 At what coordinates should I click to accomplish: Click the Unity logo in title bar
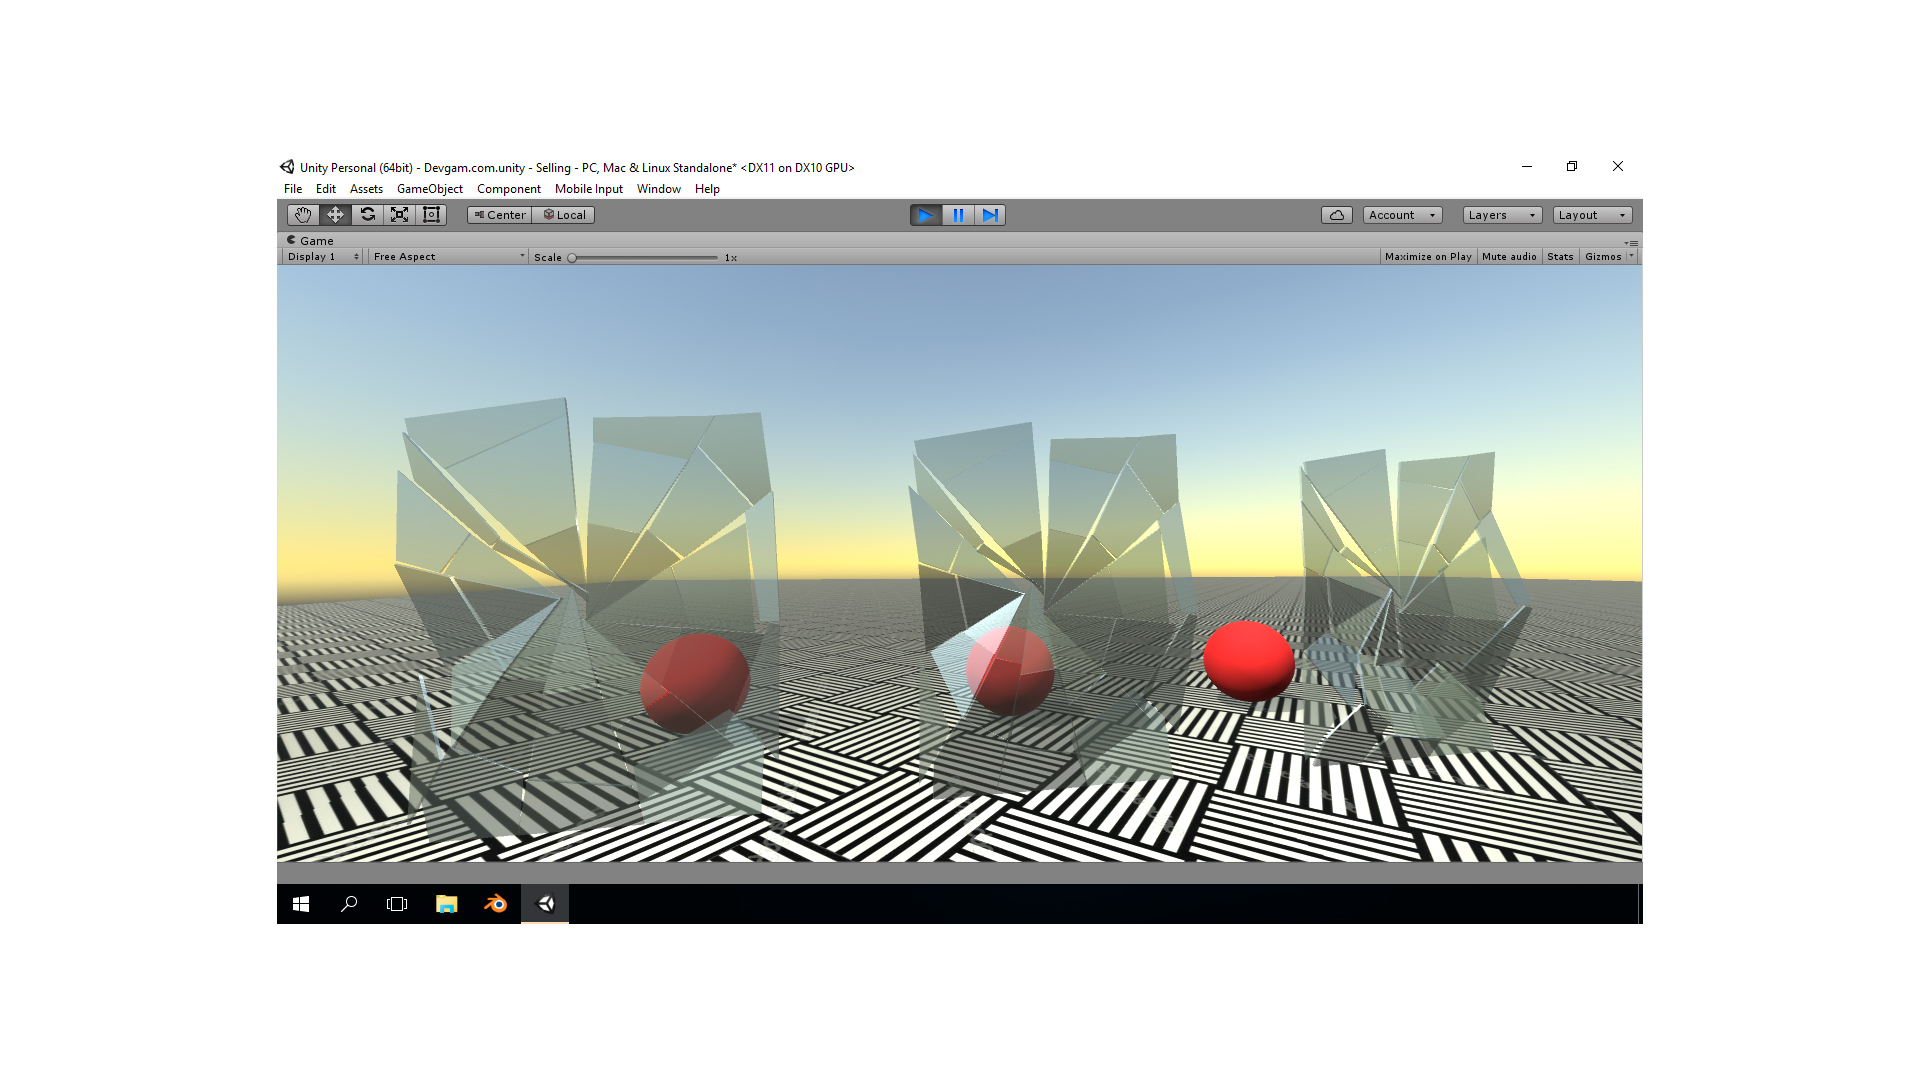[287, 167]
